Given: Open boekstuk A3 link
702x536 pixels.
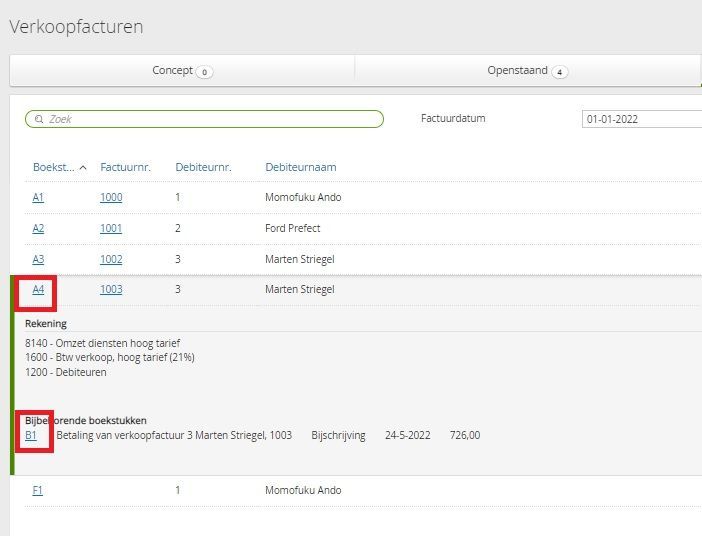Looking at the screenshot, I should coord(38,259).
